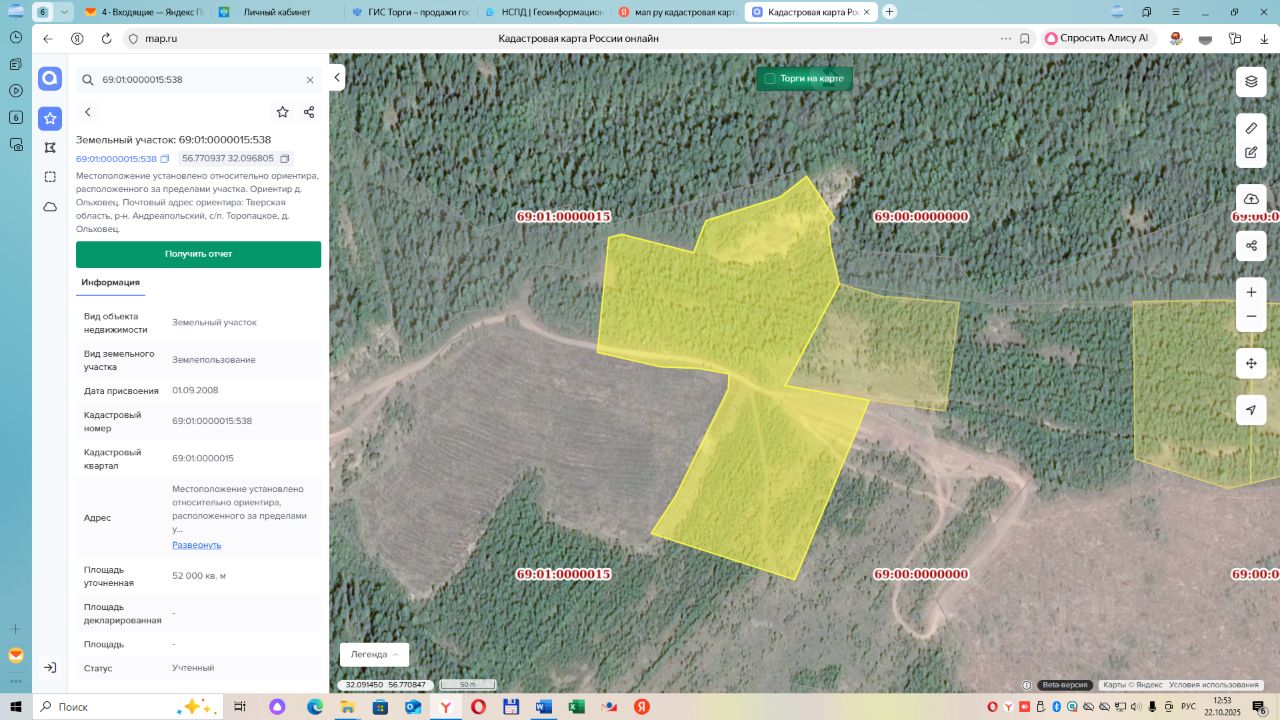Image resolution: width=1280 pixels, height=720 pixels.
Task: Collapse the left information panel
Action: (x=337, y=77)
